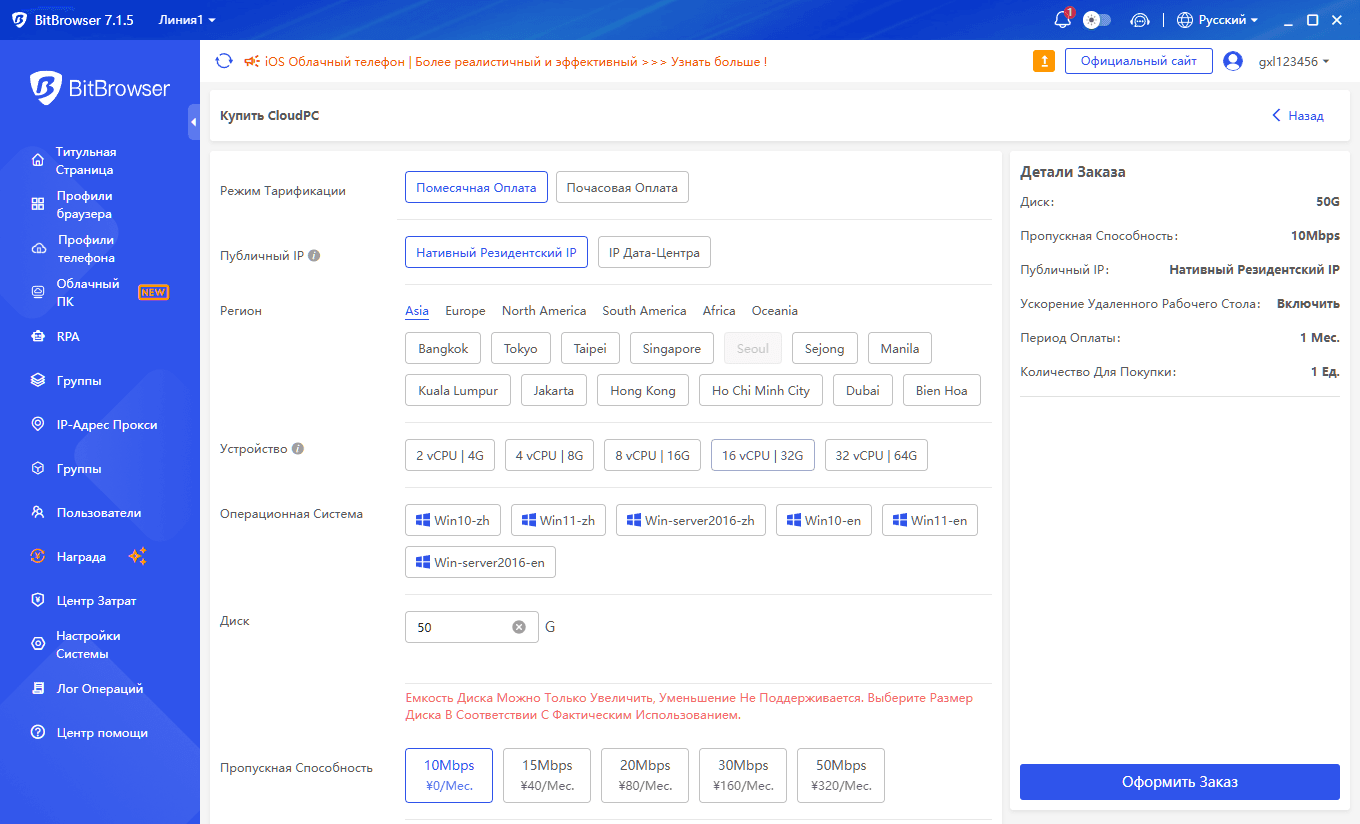Select Singapore as the city
This screenshot has width=1360, height=824.
click(672, 348)
